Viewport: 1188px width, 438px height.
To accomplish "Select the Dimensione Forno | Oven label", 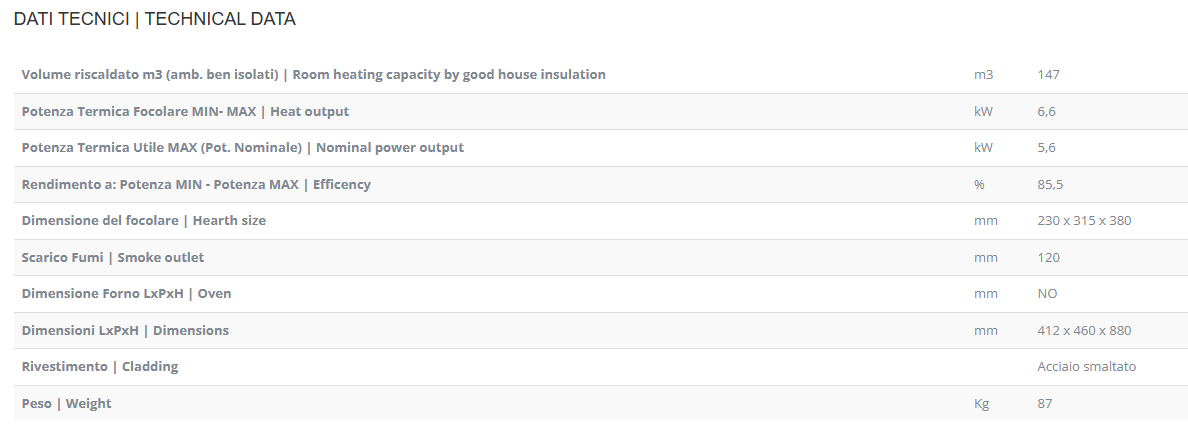I will click(x=126, y=294).
